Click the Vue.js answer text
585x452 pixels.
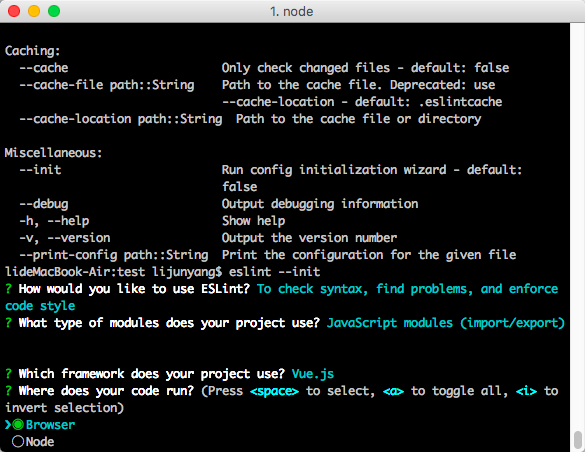click(313, 374)
